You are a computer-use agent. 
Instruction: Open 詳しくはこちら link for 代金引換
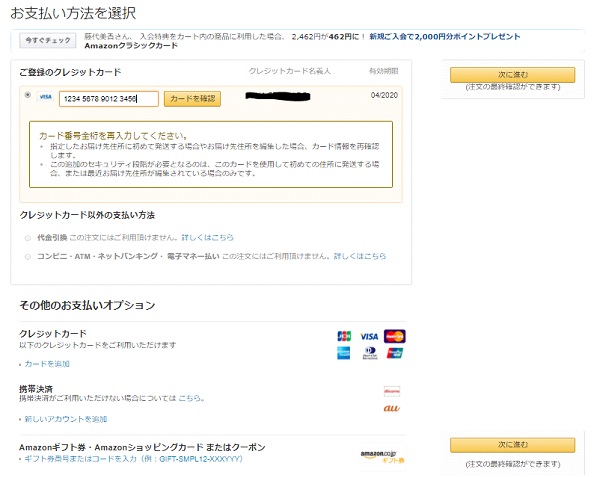click(208, 238)
